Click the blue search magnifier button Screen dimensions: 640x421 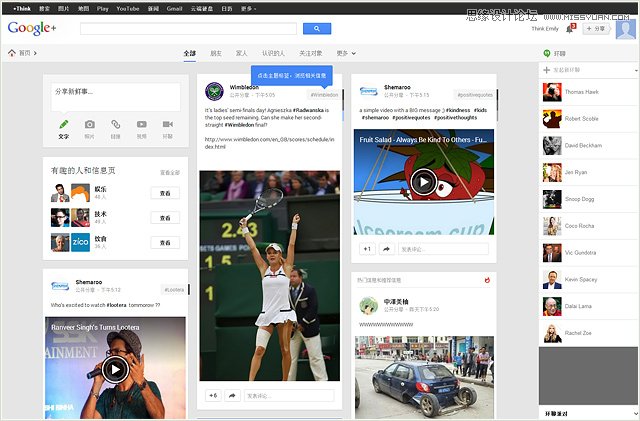(x=317, y=29)
